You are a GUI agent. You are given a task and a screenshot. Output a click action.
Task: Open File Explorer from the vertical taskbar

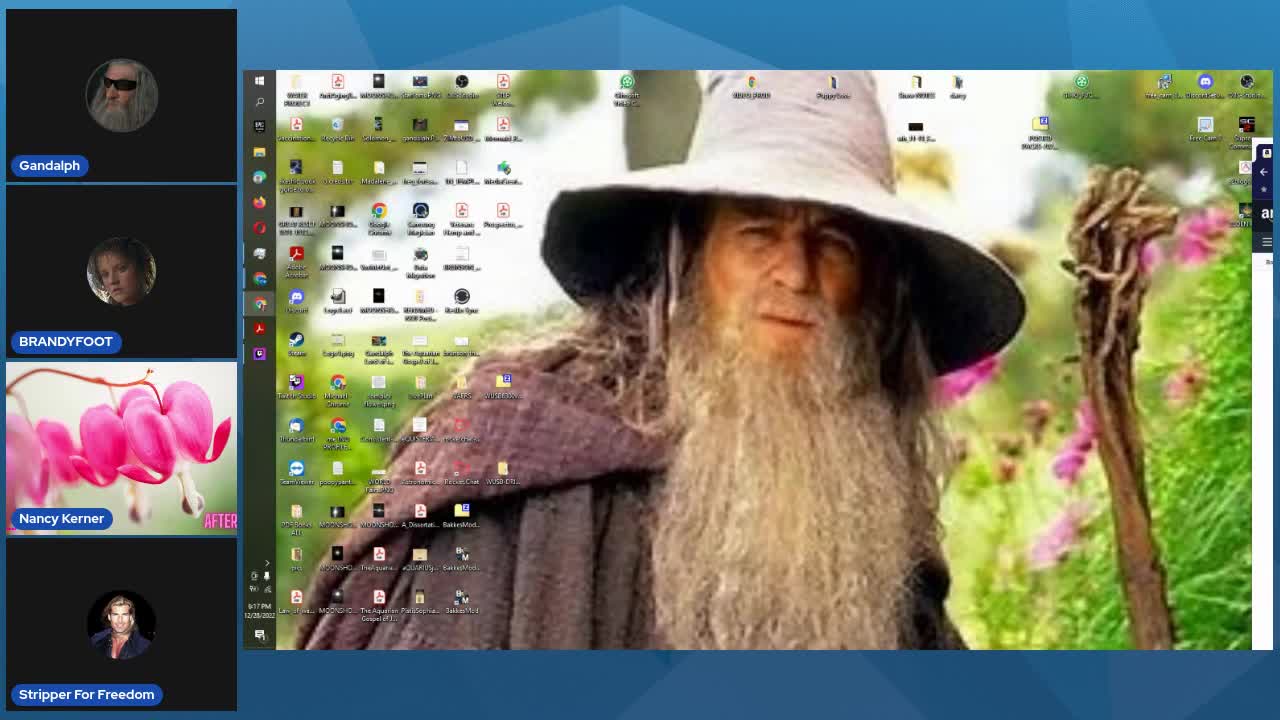click(x=259, y=152)
